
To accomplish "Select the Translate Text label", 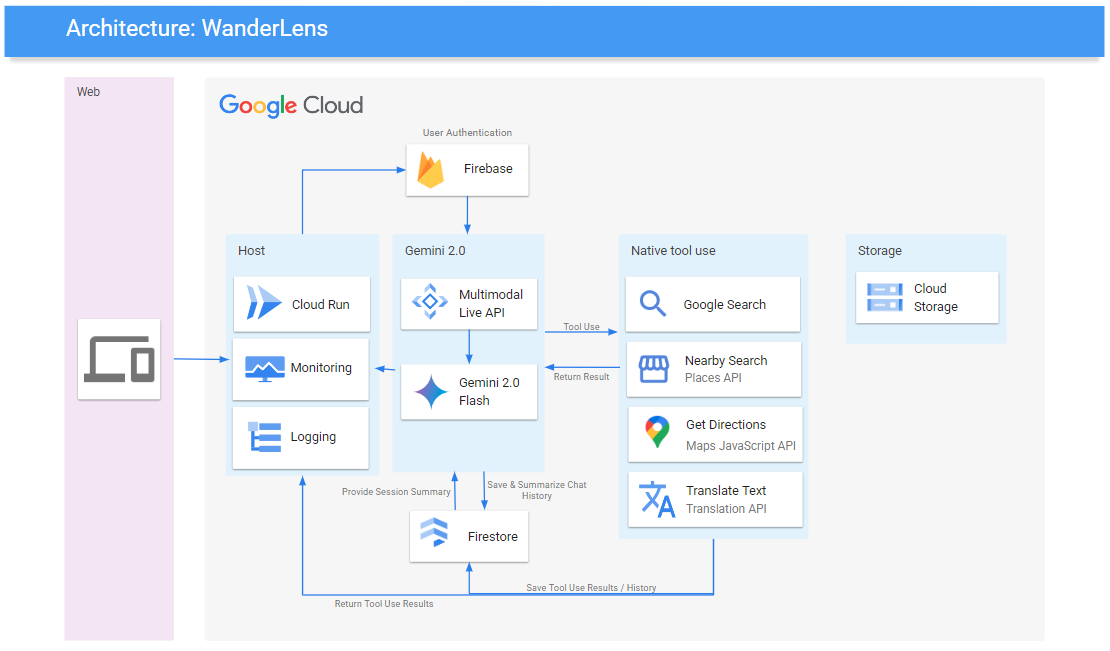I will point(726,490).
